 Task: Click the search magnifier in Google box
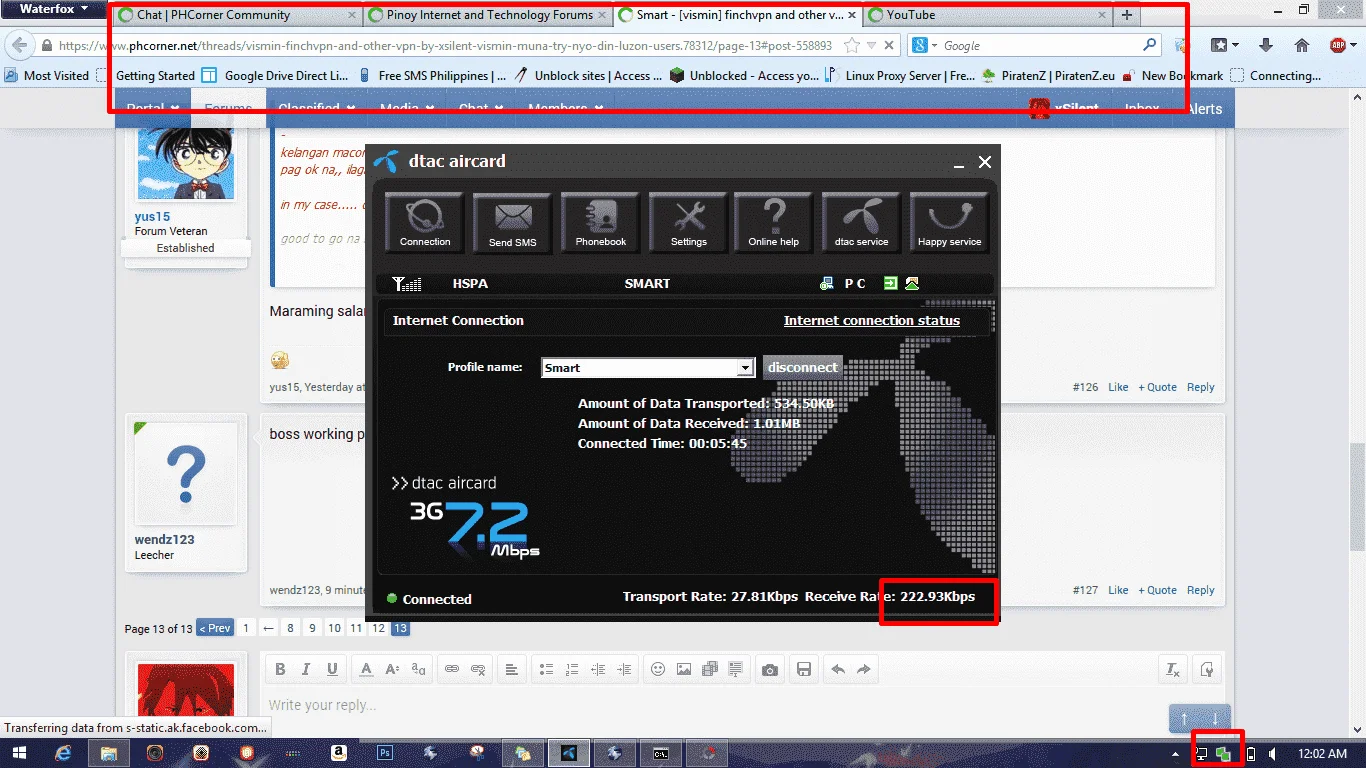(x=1150, y=45)
